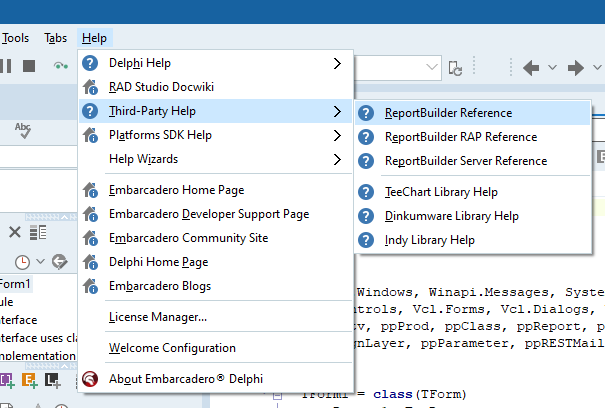Viewport: 605px width, 408px height.
Task: Click the ReportBuilder RAP Reference icon
Action: [x=366, y=137]
